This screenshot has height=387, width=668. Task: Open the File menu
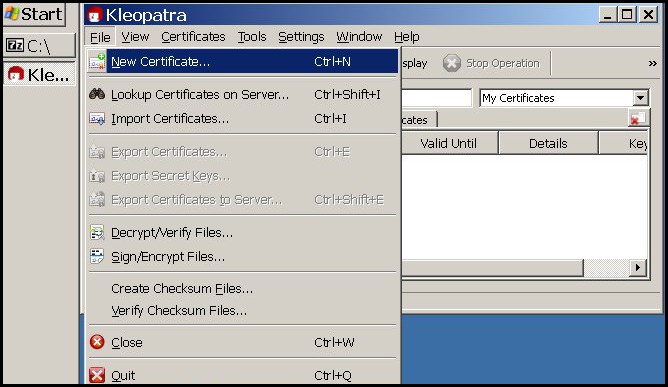tap(100, 38)
